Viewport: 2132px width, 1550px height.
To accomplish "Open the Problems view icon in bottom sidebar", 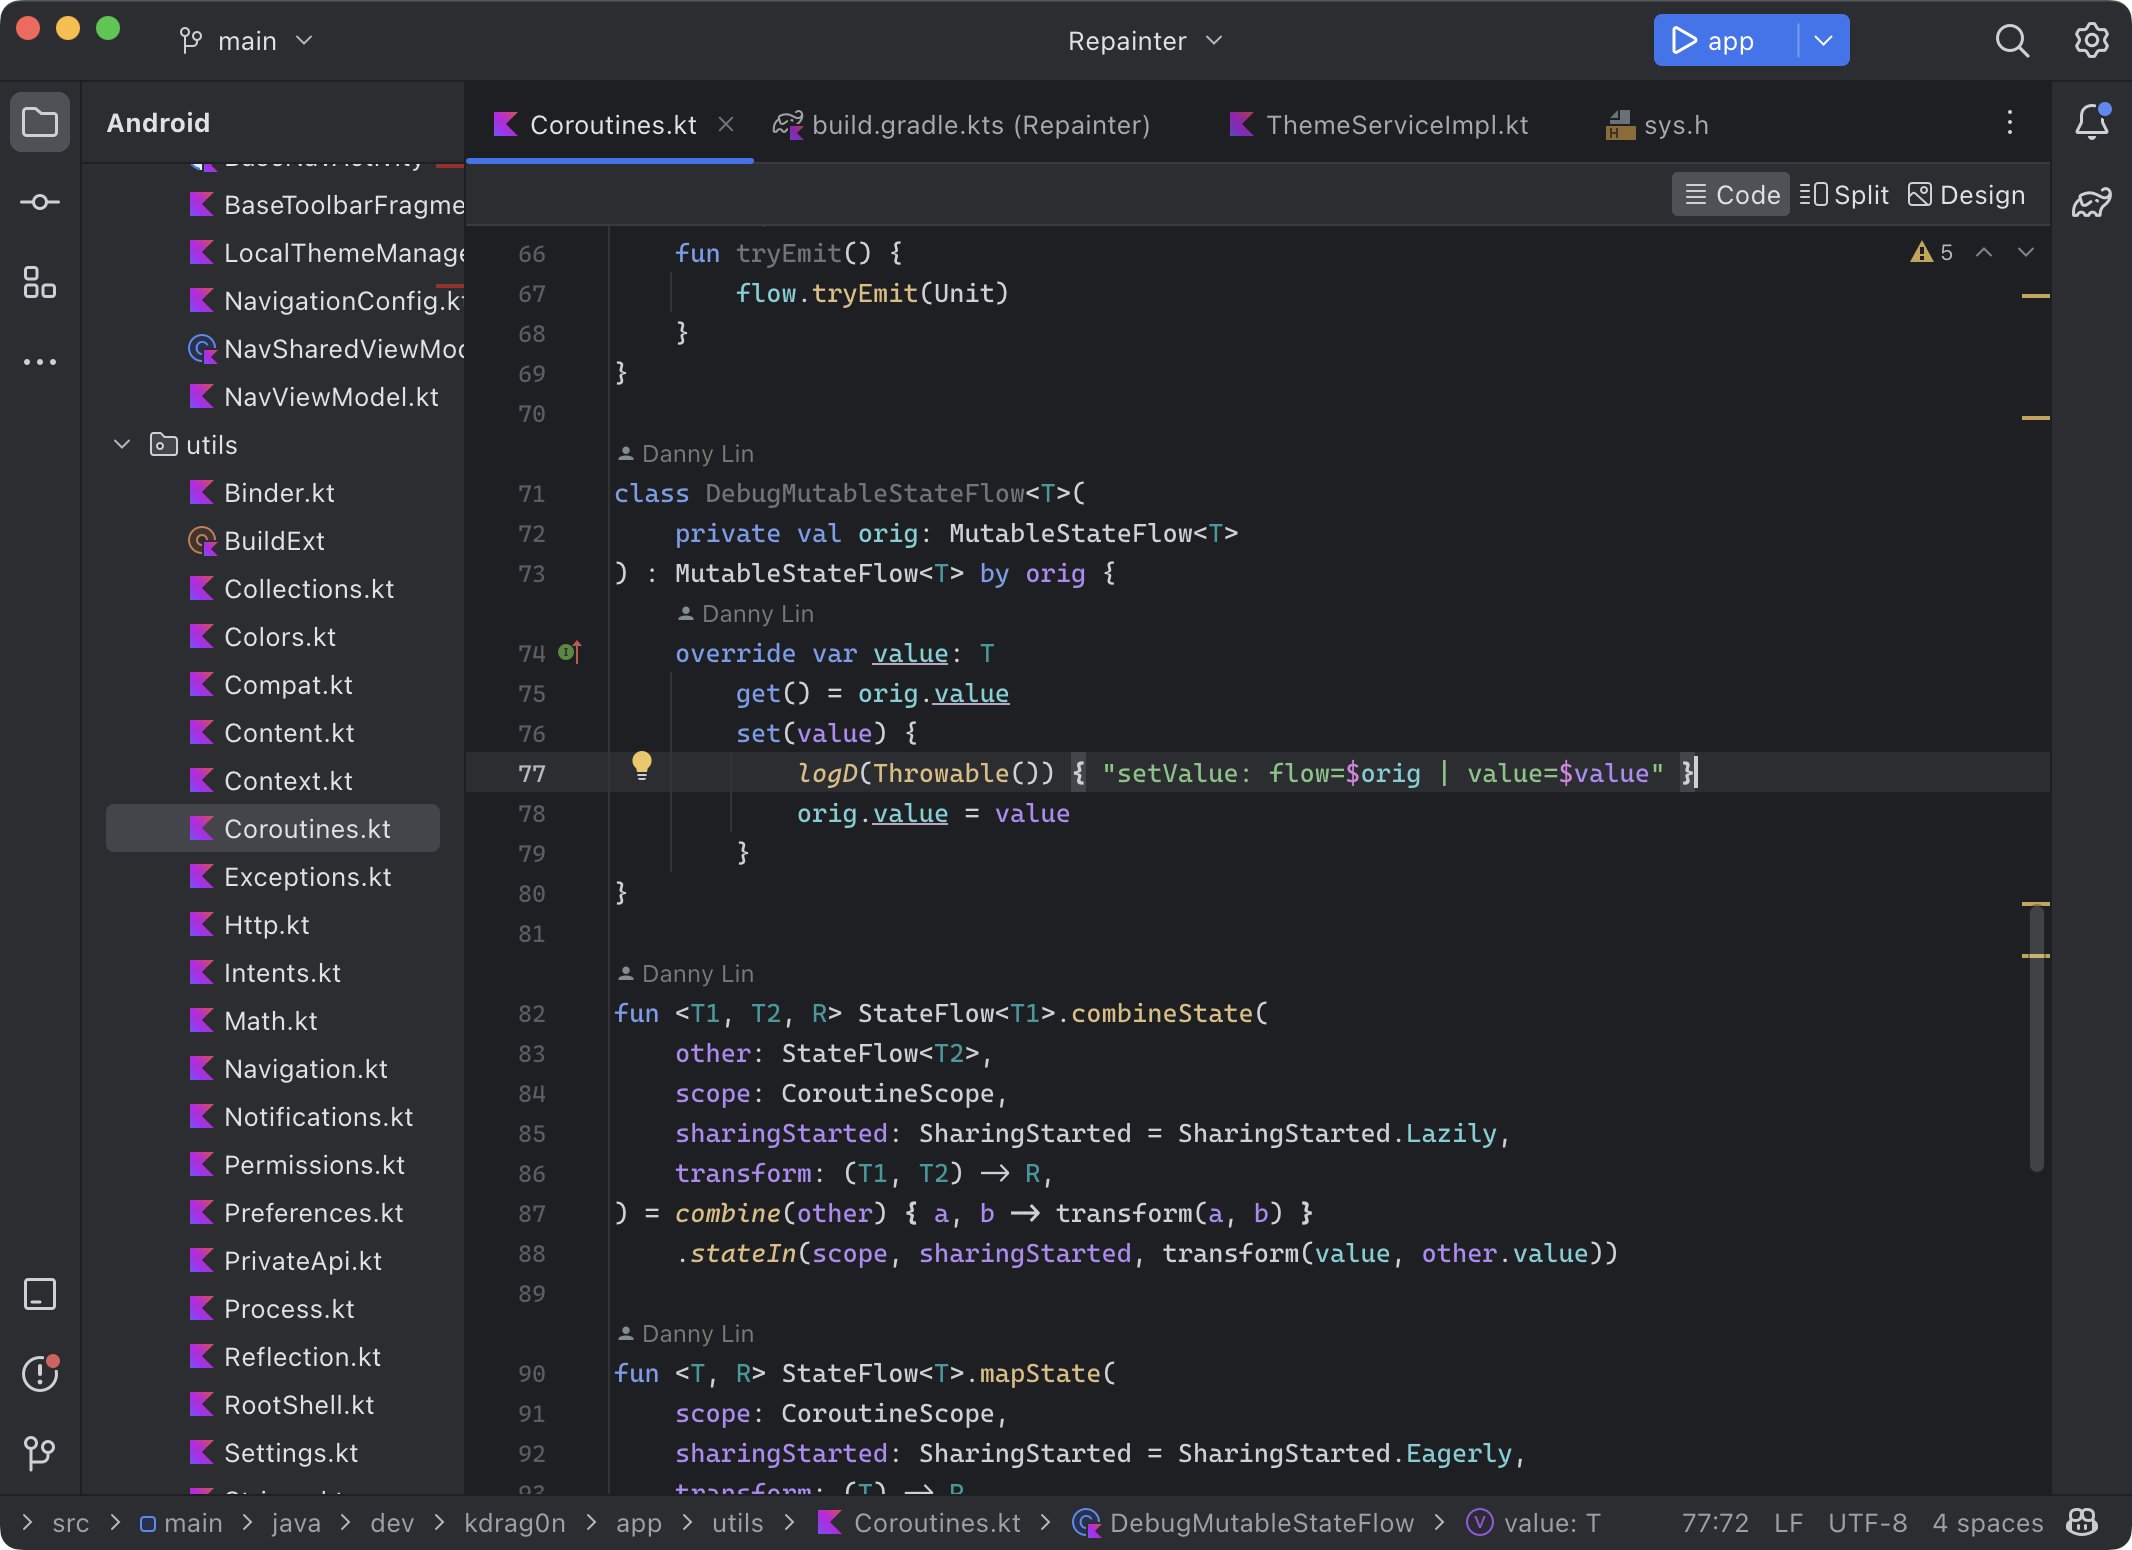I will coord(39,1373).
